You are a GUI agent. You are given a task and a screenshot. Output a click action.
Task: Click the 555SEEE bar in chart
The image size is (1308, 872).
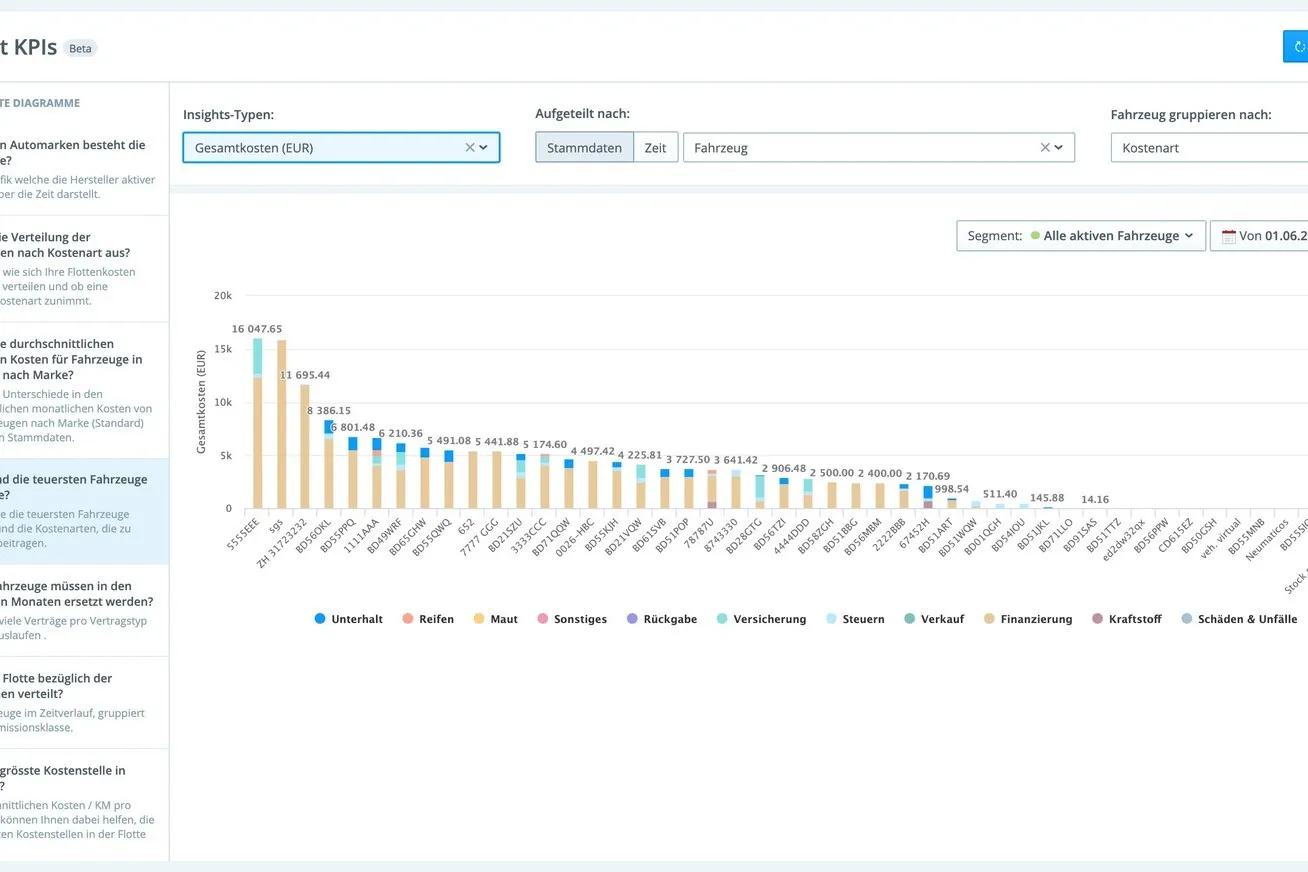coord(257,423)
